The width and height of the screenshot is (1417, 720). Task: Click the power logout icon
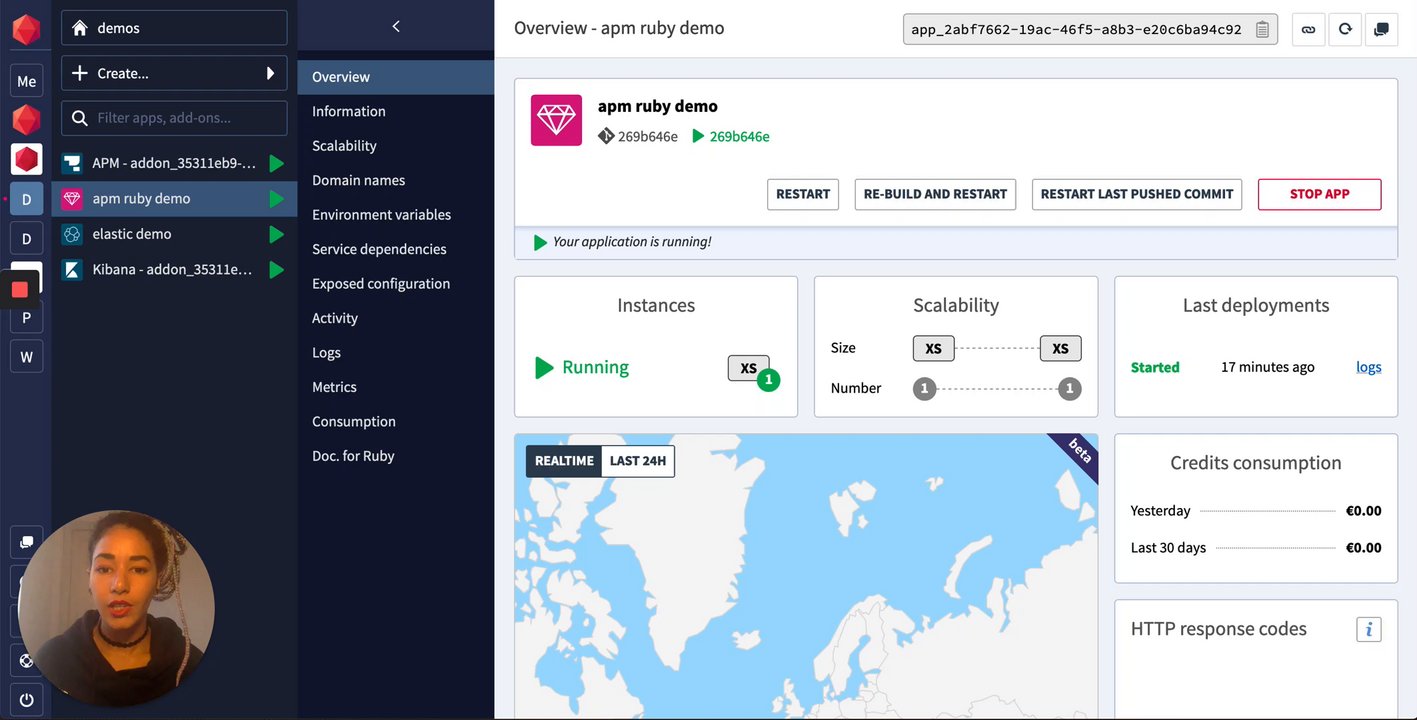pos(26,700)
